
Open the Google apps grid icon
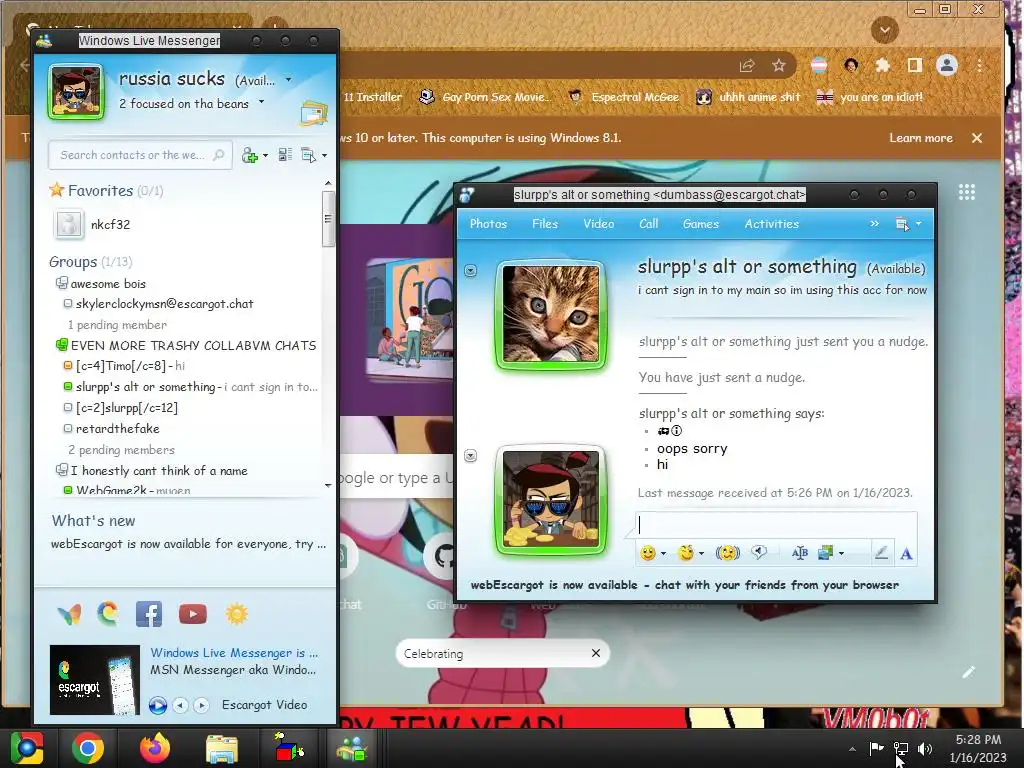(967, 192)
